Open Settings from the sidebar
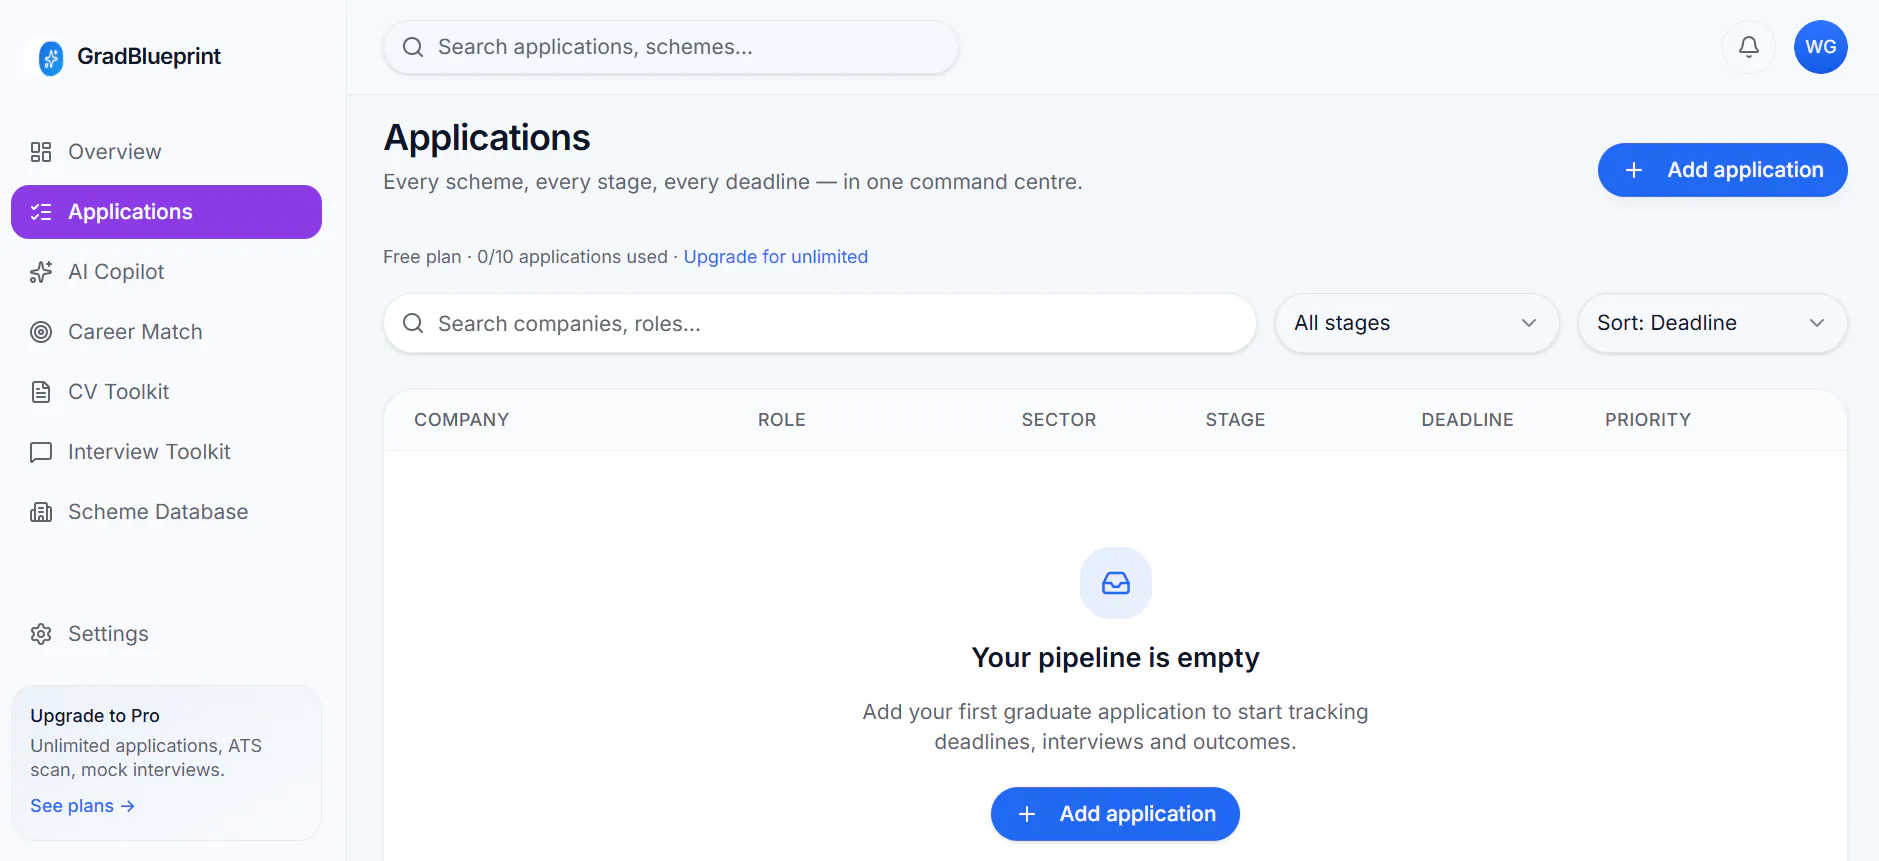 166,634
